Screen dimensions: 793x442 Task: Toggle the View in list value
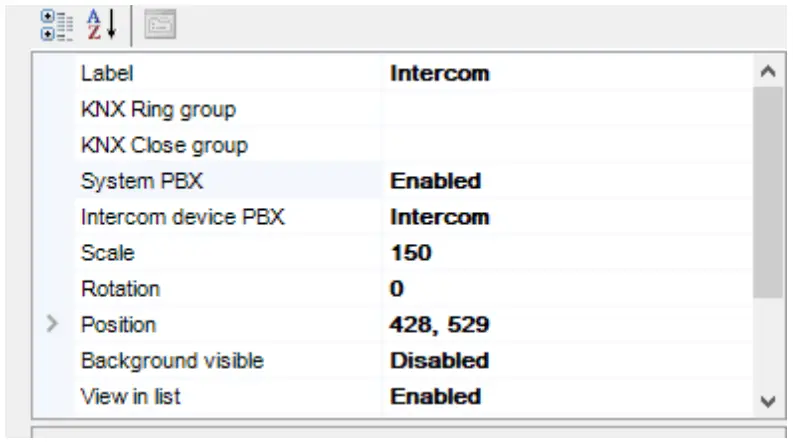click(x=435, y=396)
